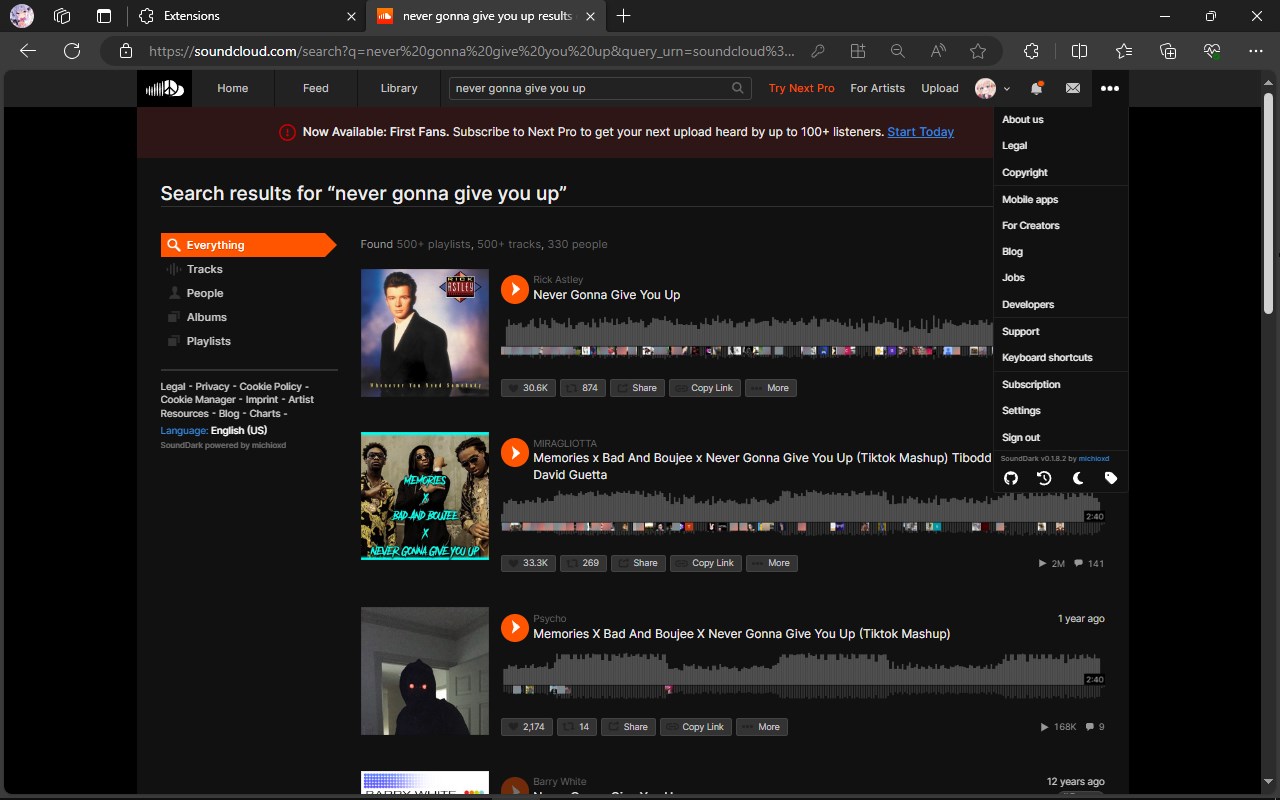Open Developers from the dropdown menu

(x=1061, y=305)
